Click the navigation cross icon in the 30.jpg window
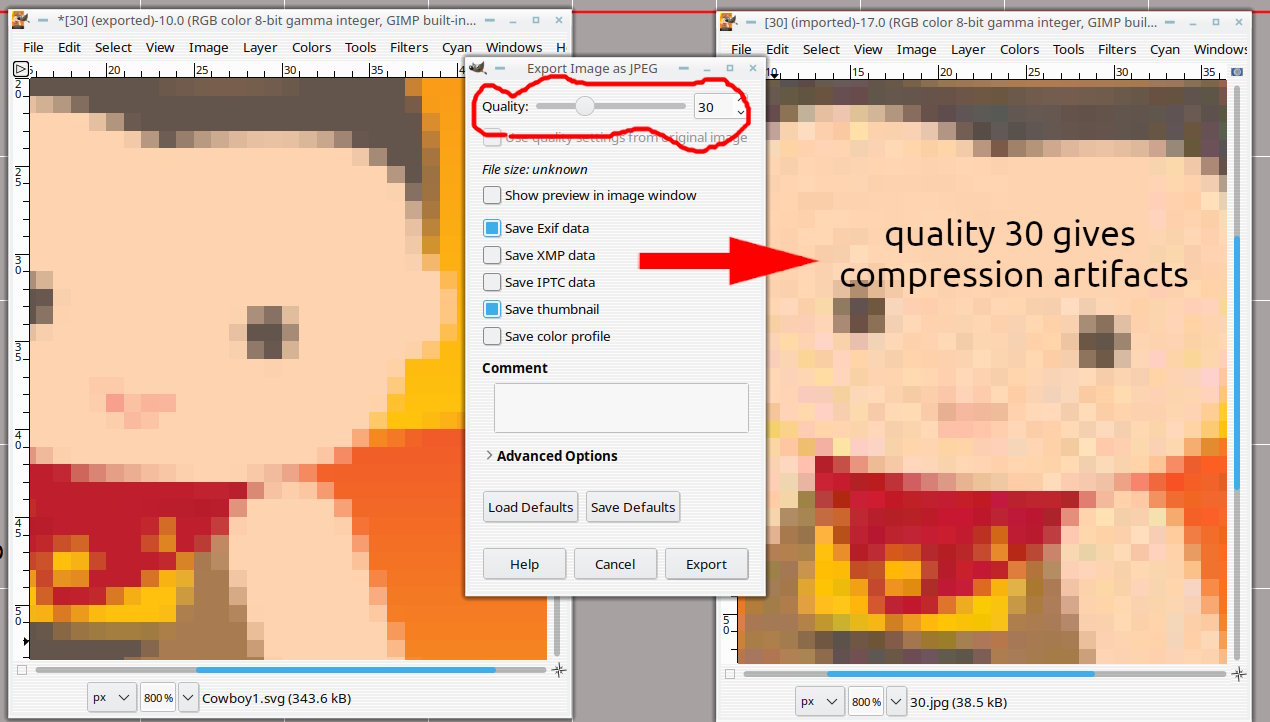This screenshot has width=1270, height=722. click(1238, 673)
